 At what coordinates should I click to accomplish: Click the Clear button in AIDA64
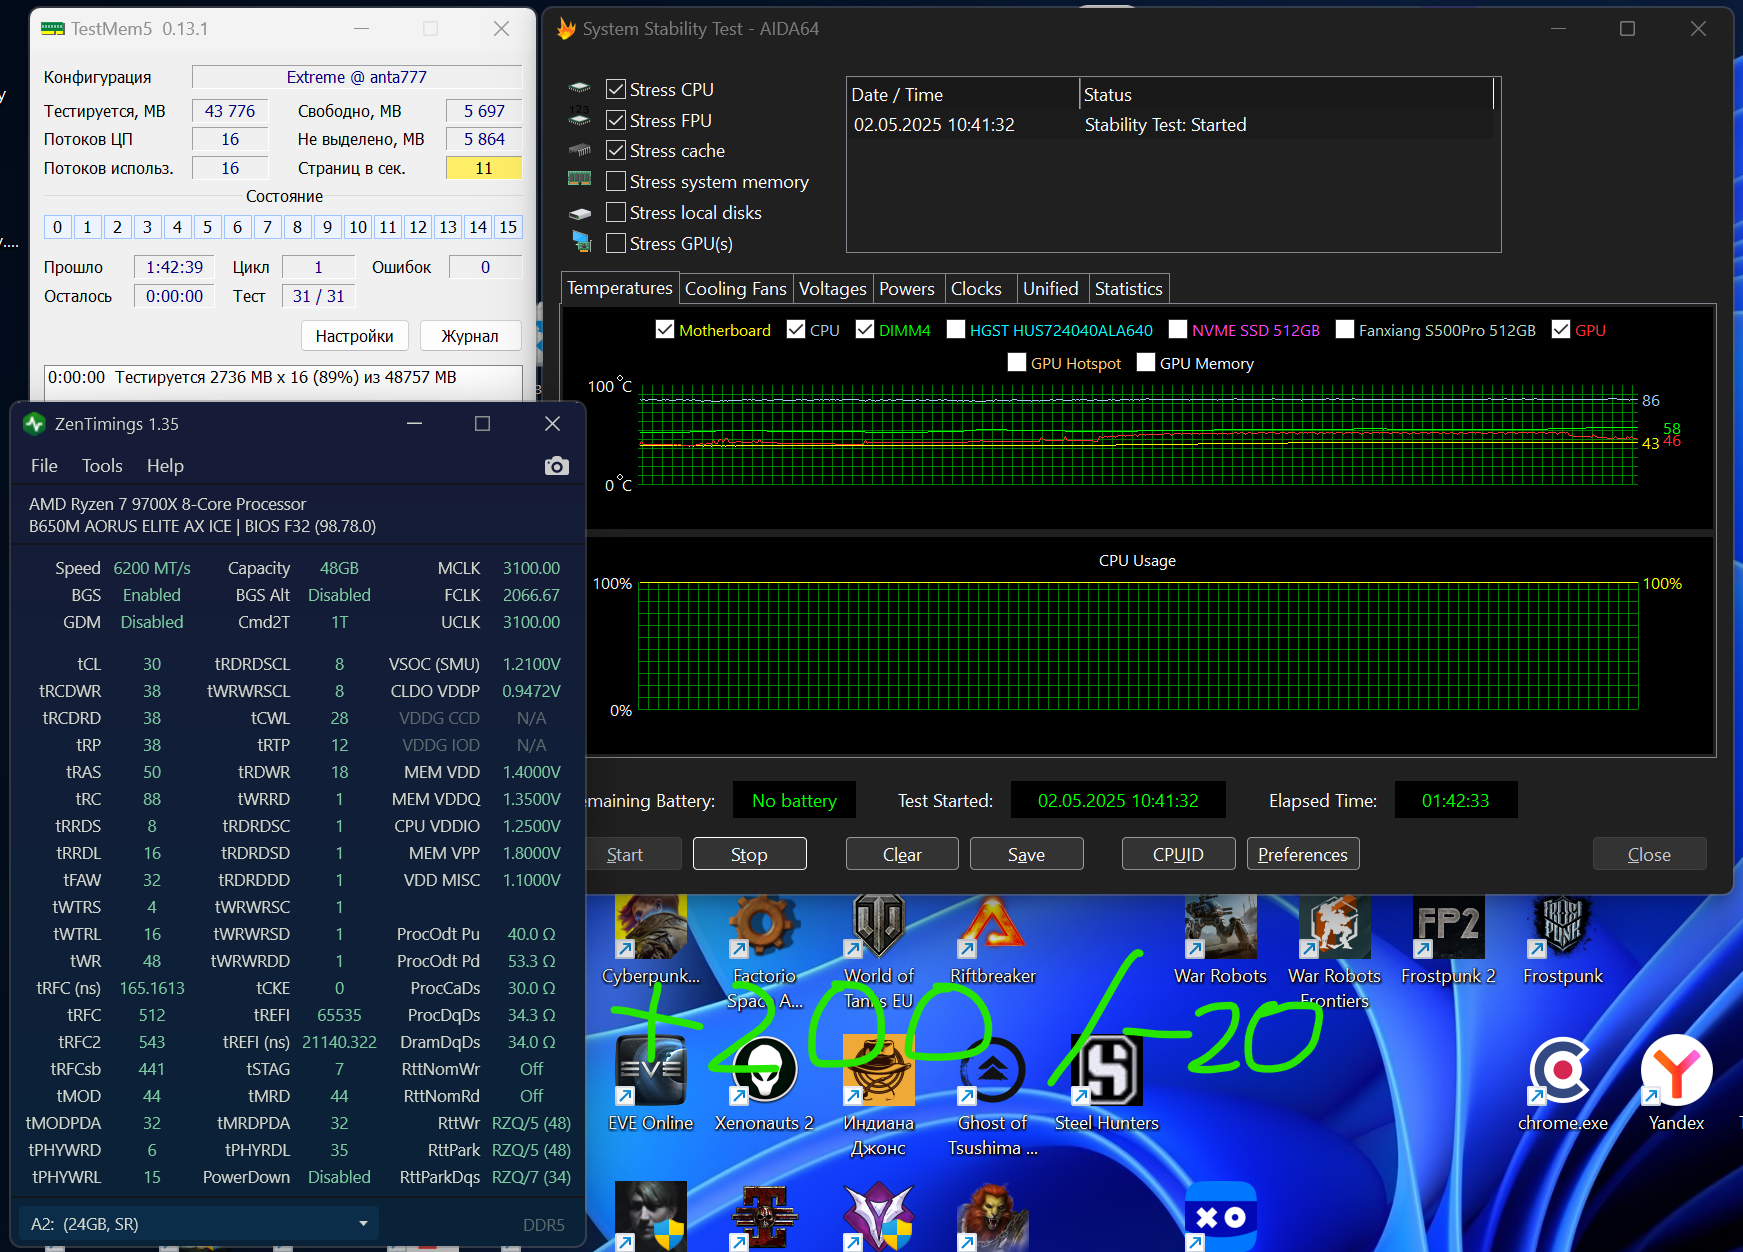tap(902, 854)
